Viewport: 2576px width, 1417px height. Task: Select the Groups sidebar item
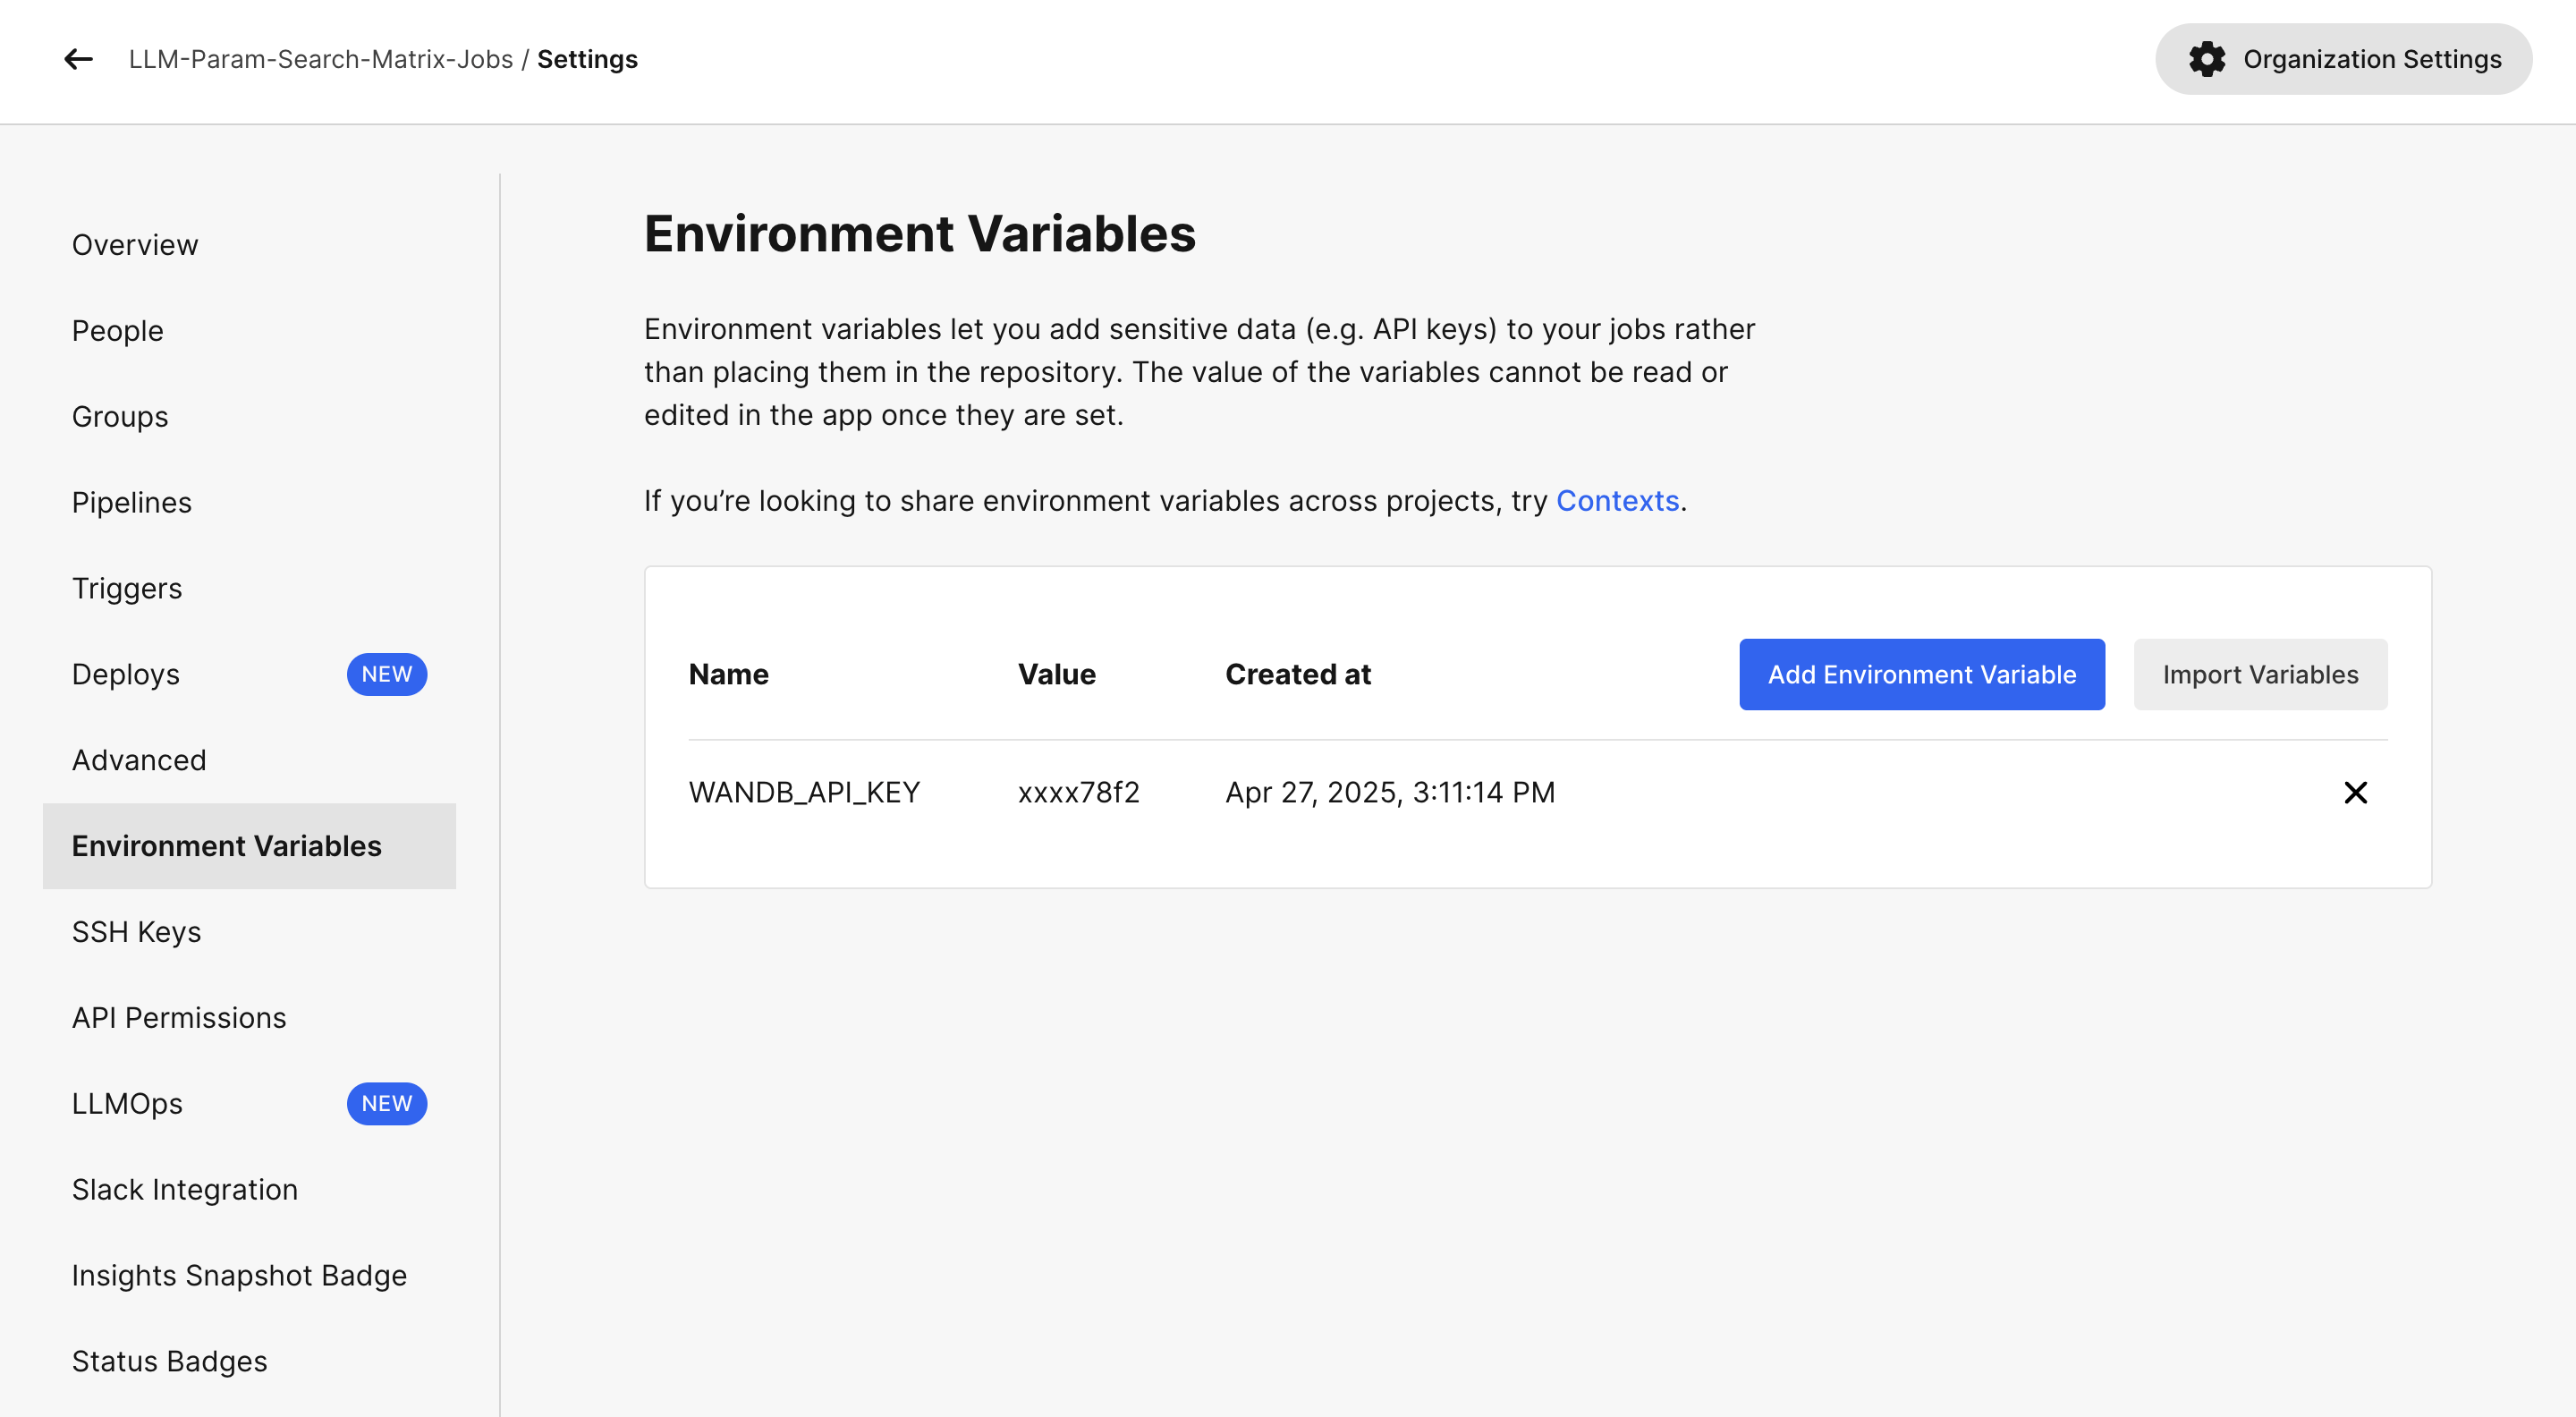(119, 416)
